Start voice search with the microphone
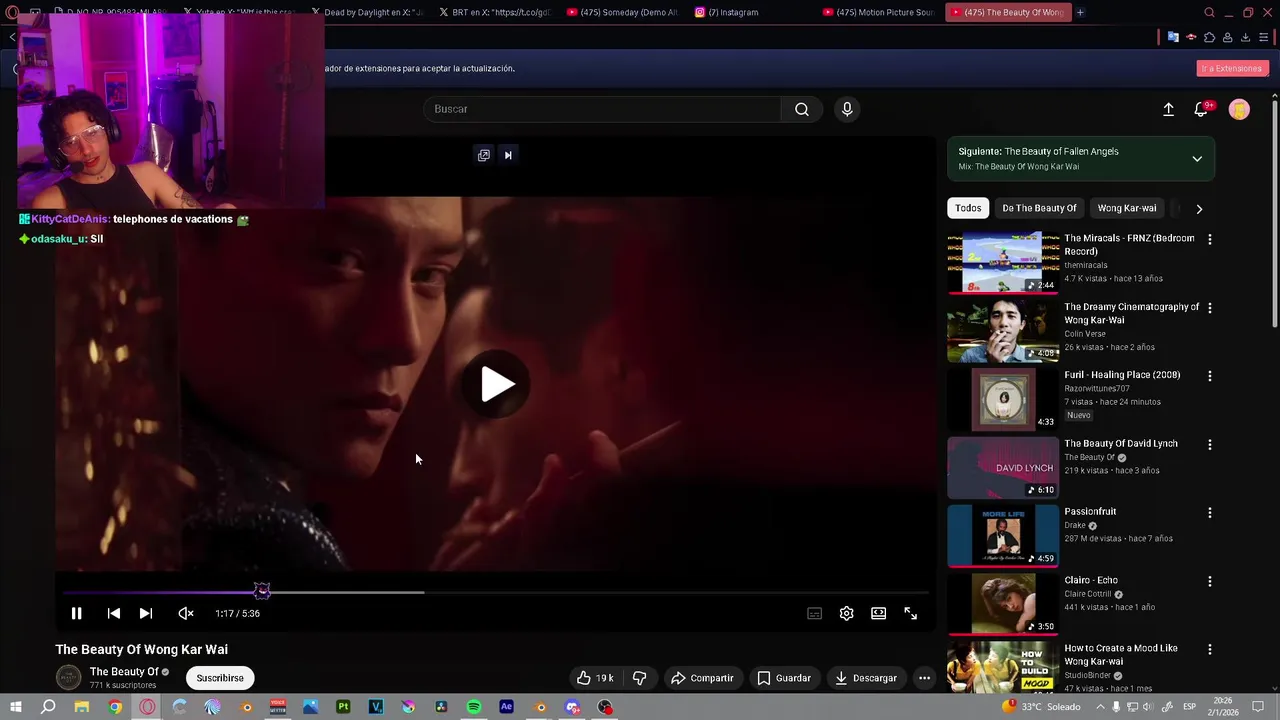The image size is (1280, 720). pos(847,109)
